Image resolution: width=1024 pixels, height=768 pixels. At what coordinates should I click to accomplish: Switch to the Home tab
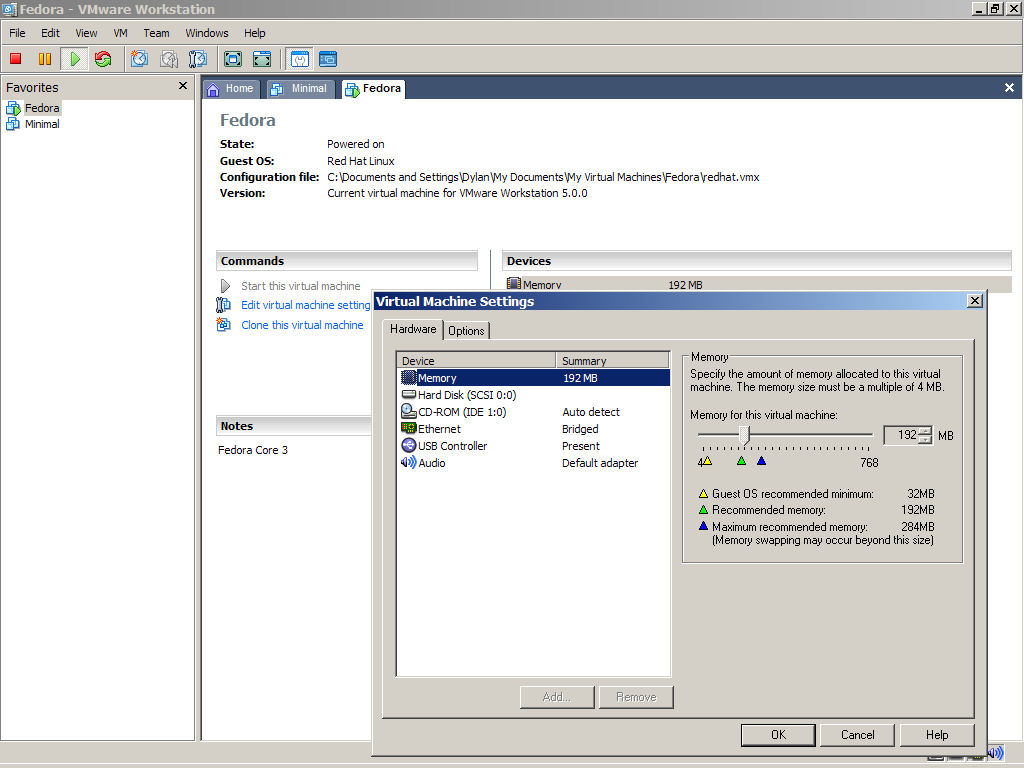231,89
